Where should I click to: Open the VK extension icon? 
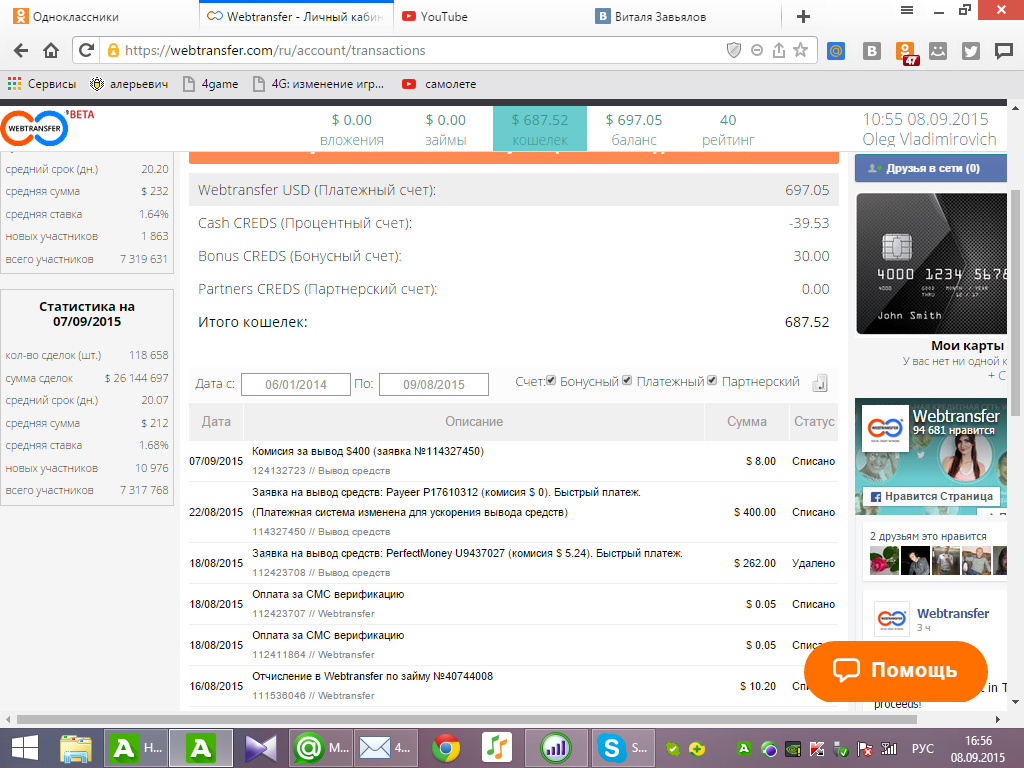click(x=872, y=51)
